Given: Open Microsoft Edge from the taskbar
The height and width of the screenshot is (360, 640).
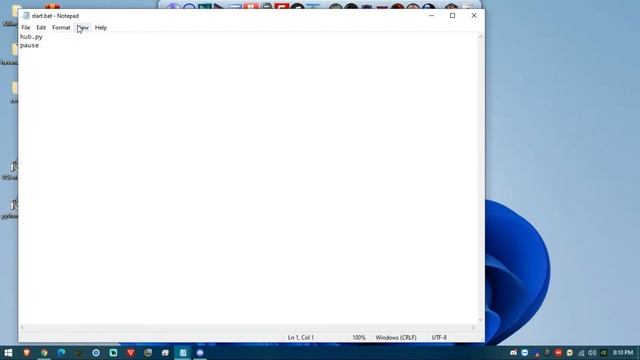Looking at the screenshot, I should [61, 353].
